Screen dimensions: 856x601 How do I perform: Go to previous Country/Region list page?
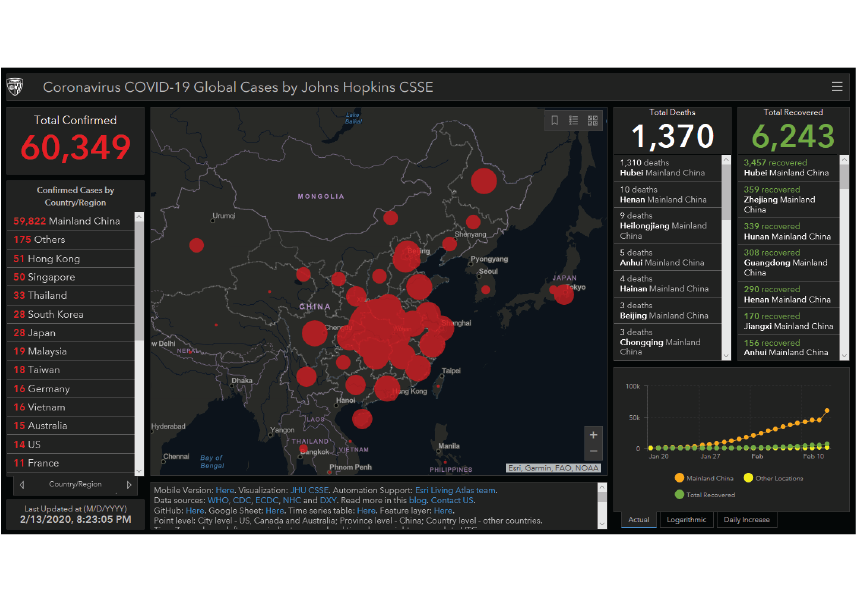22,485
